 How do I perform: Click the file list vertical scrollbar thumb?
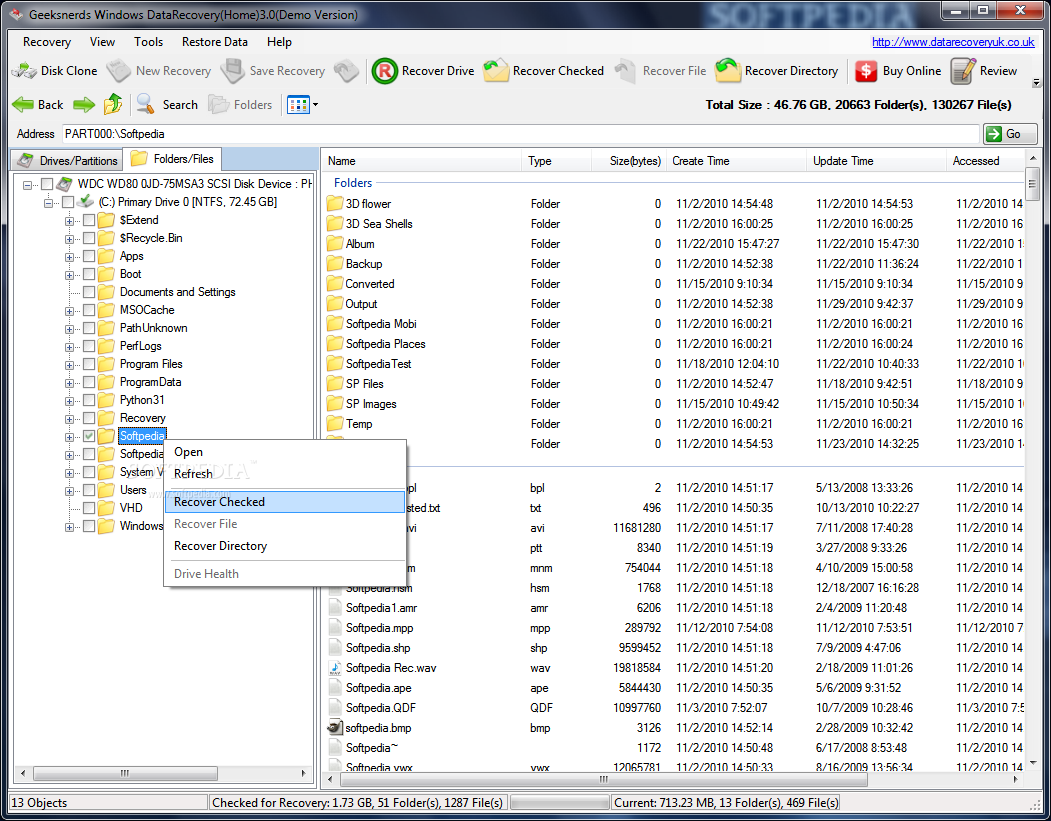1032,183
